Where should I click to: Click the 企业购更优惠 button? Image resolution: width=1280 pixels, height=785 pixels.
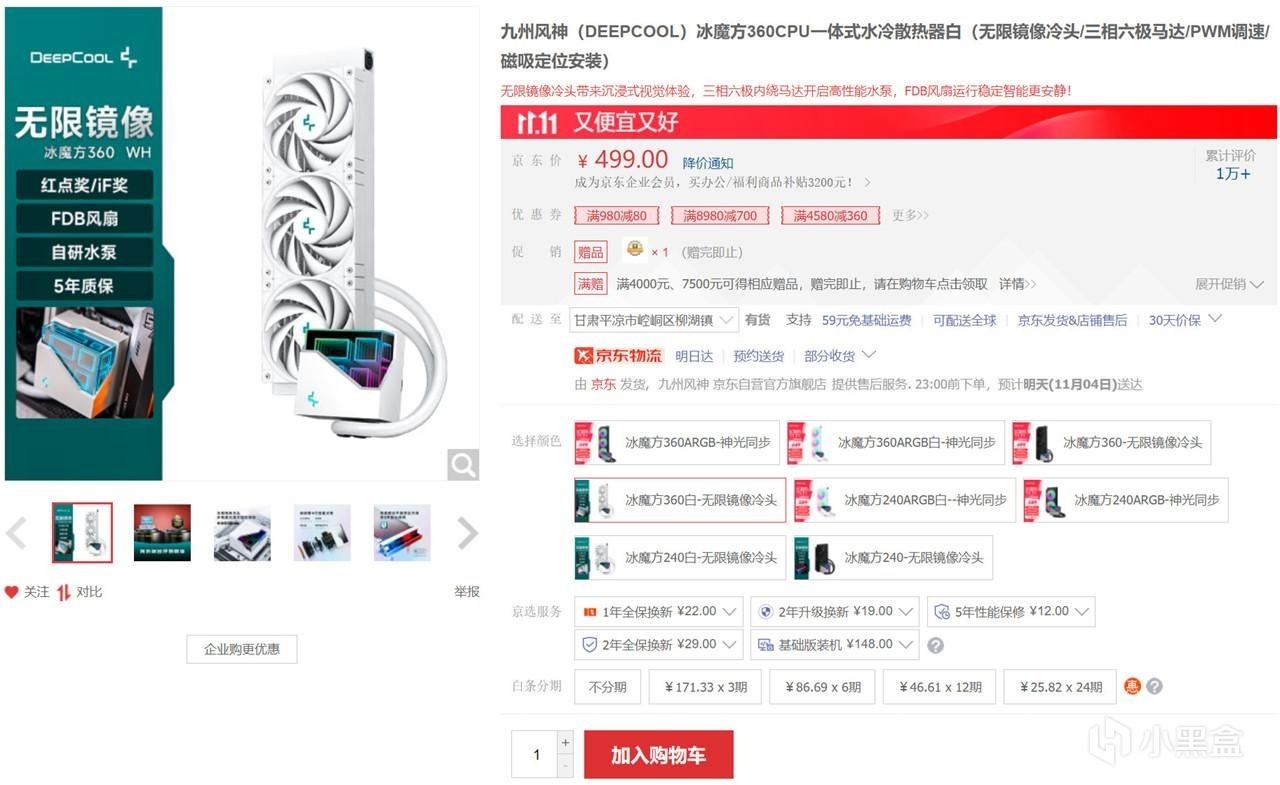(242, 649)
